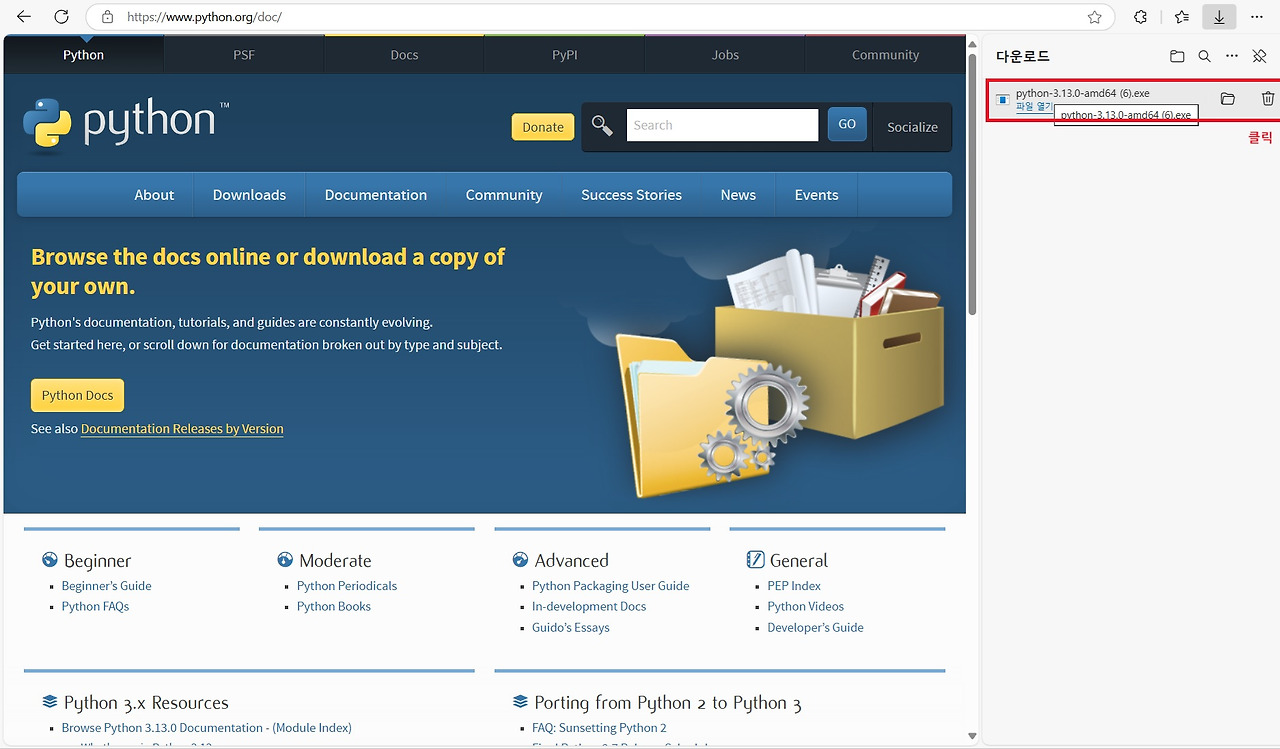This screenshot has height=749, width=1280.
Task: Open the Guido's Essays link
Action: tap(571, 627)
